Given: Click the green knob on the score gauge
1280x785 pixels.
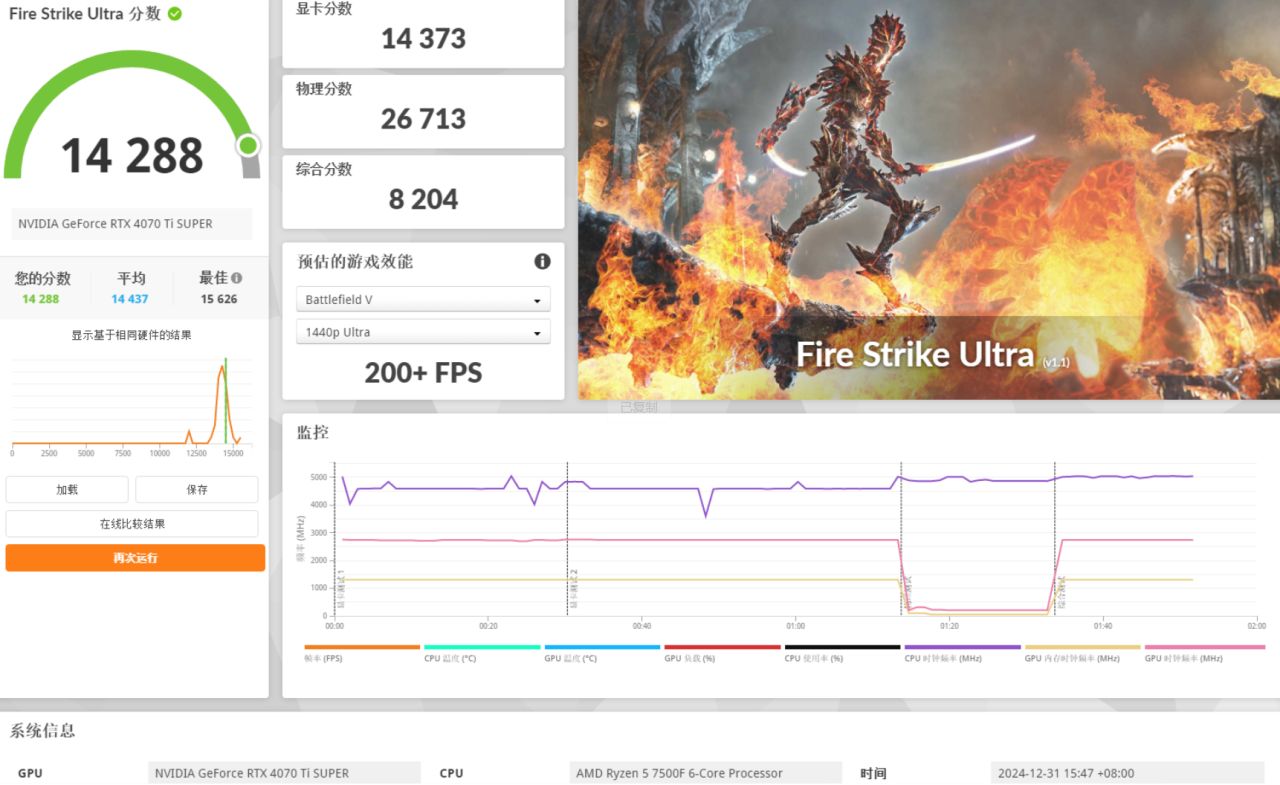Looking at the screenshot, I should (248, 146).
